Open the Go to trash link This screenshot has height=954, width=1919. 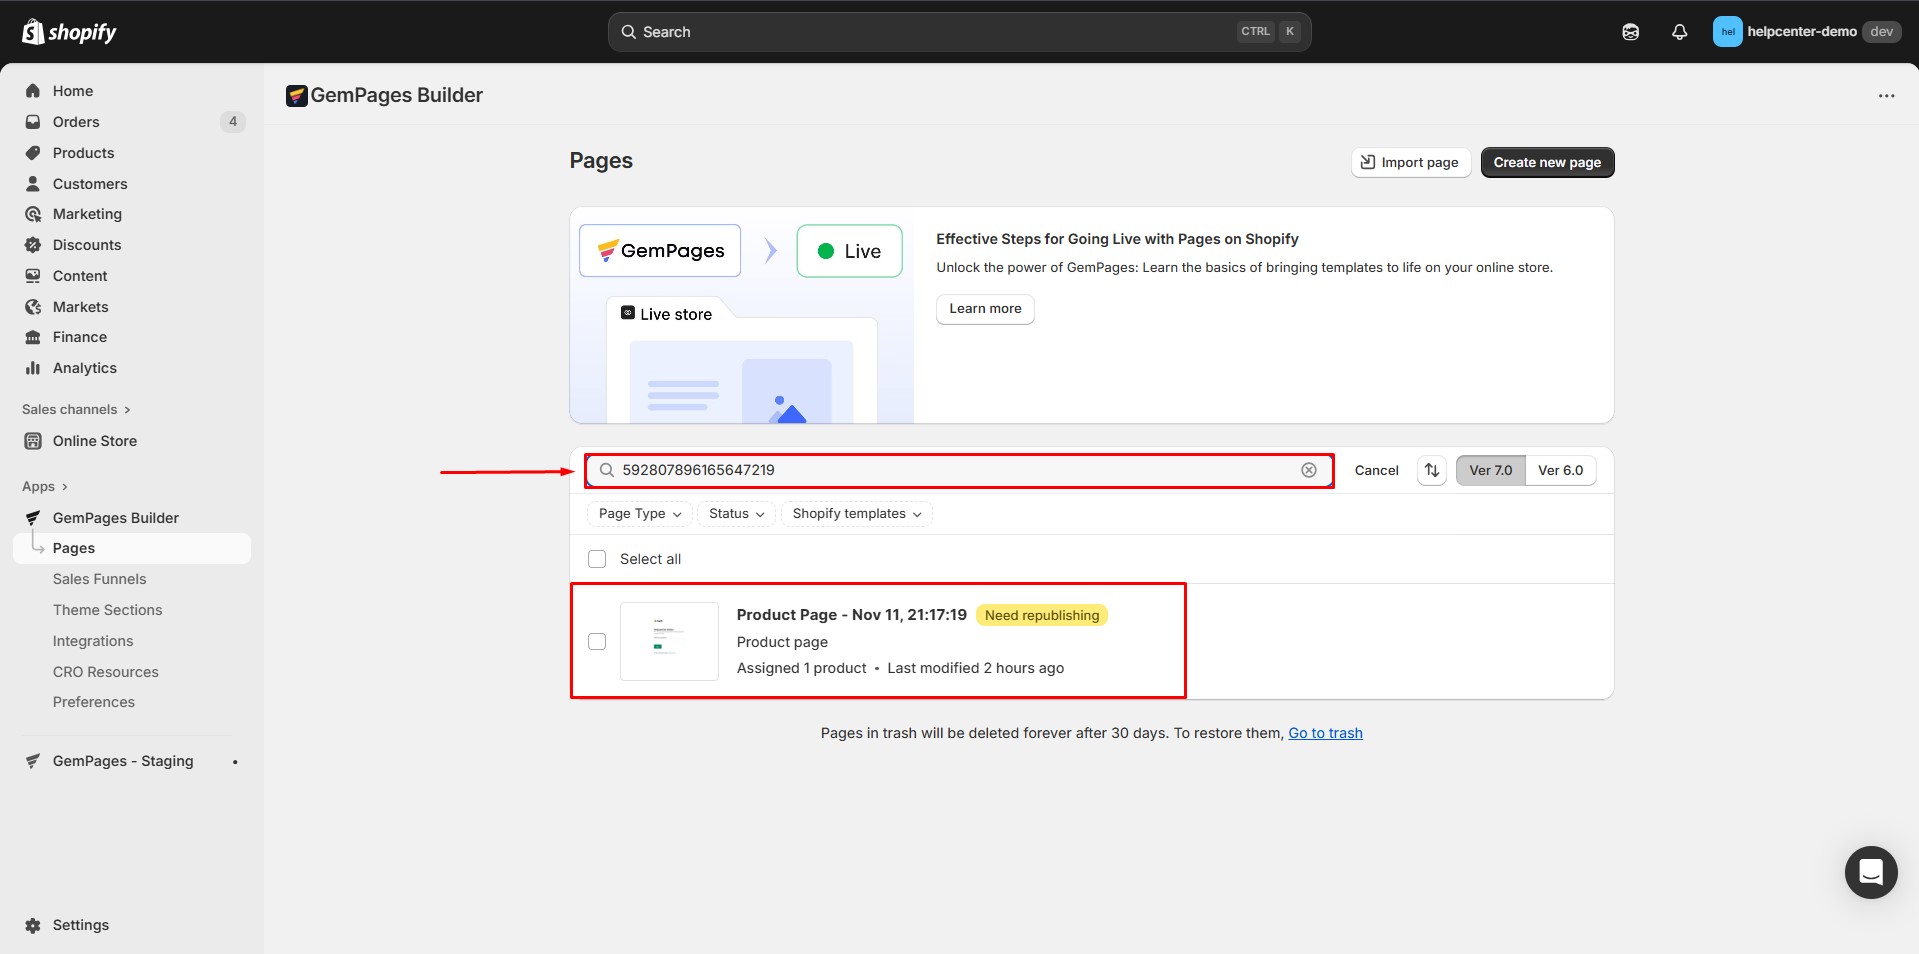click(1325, 732)
